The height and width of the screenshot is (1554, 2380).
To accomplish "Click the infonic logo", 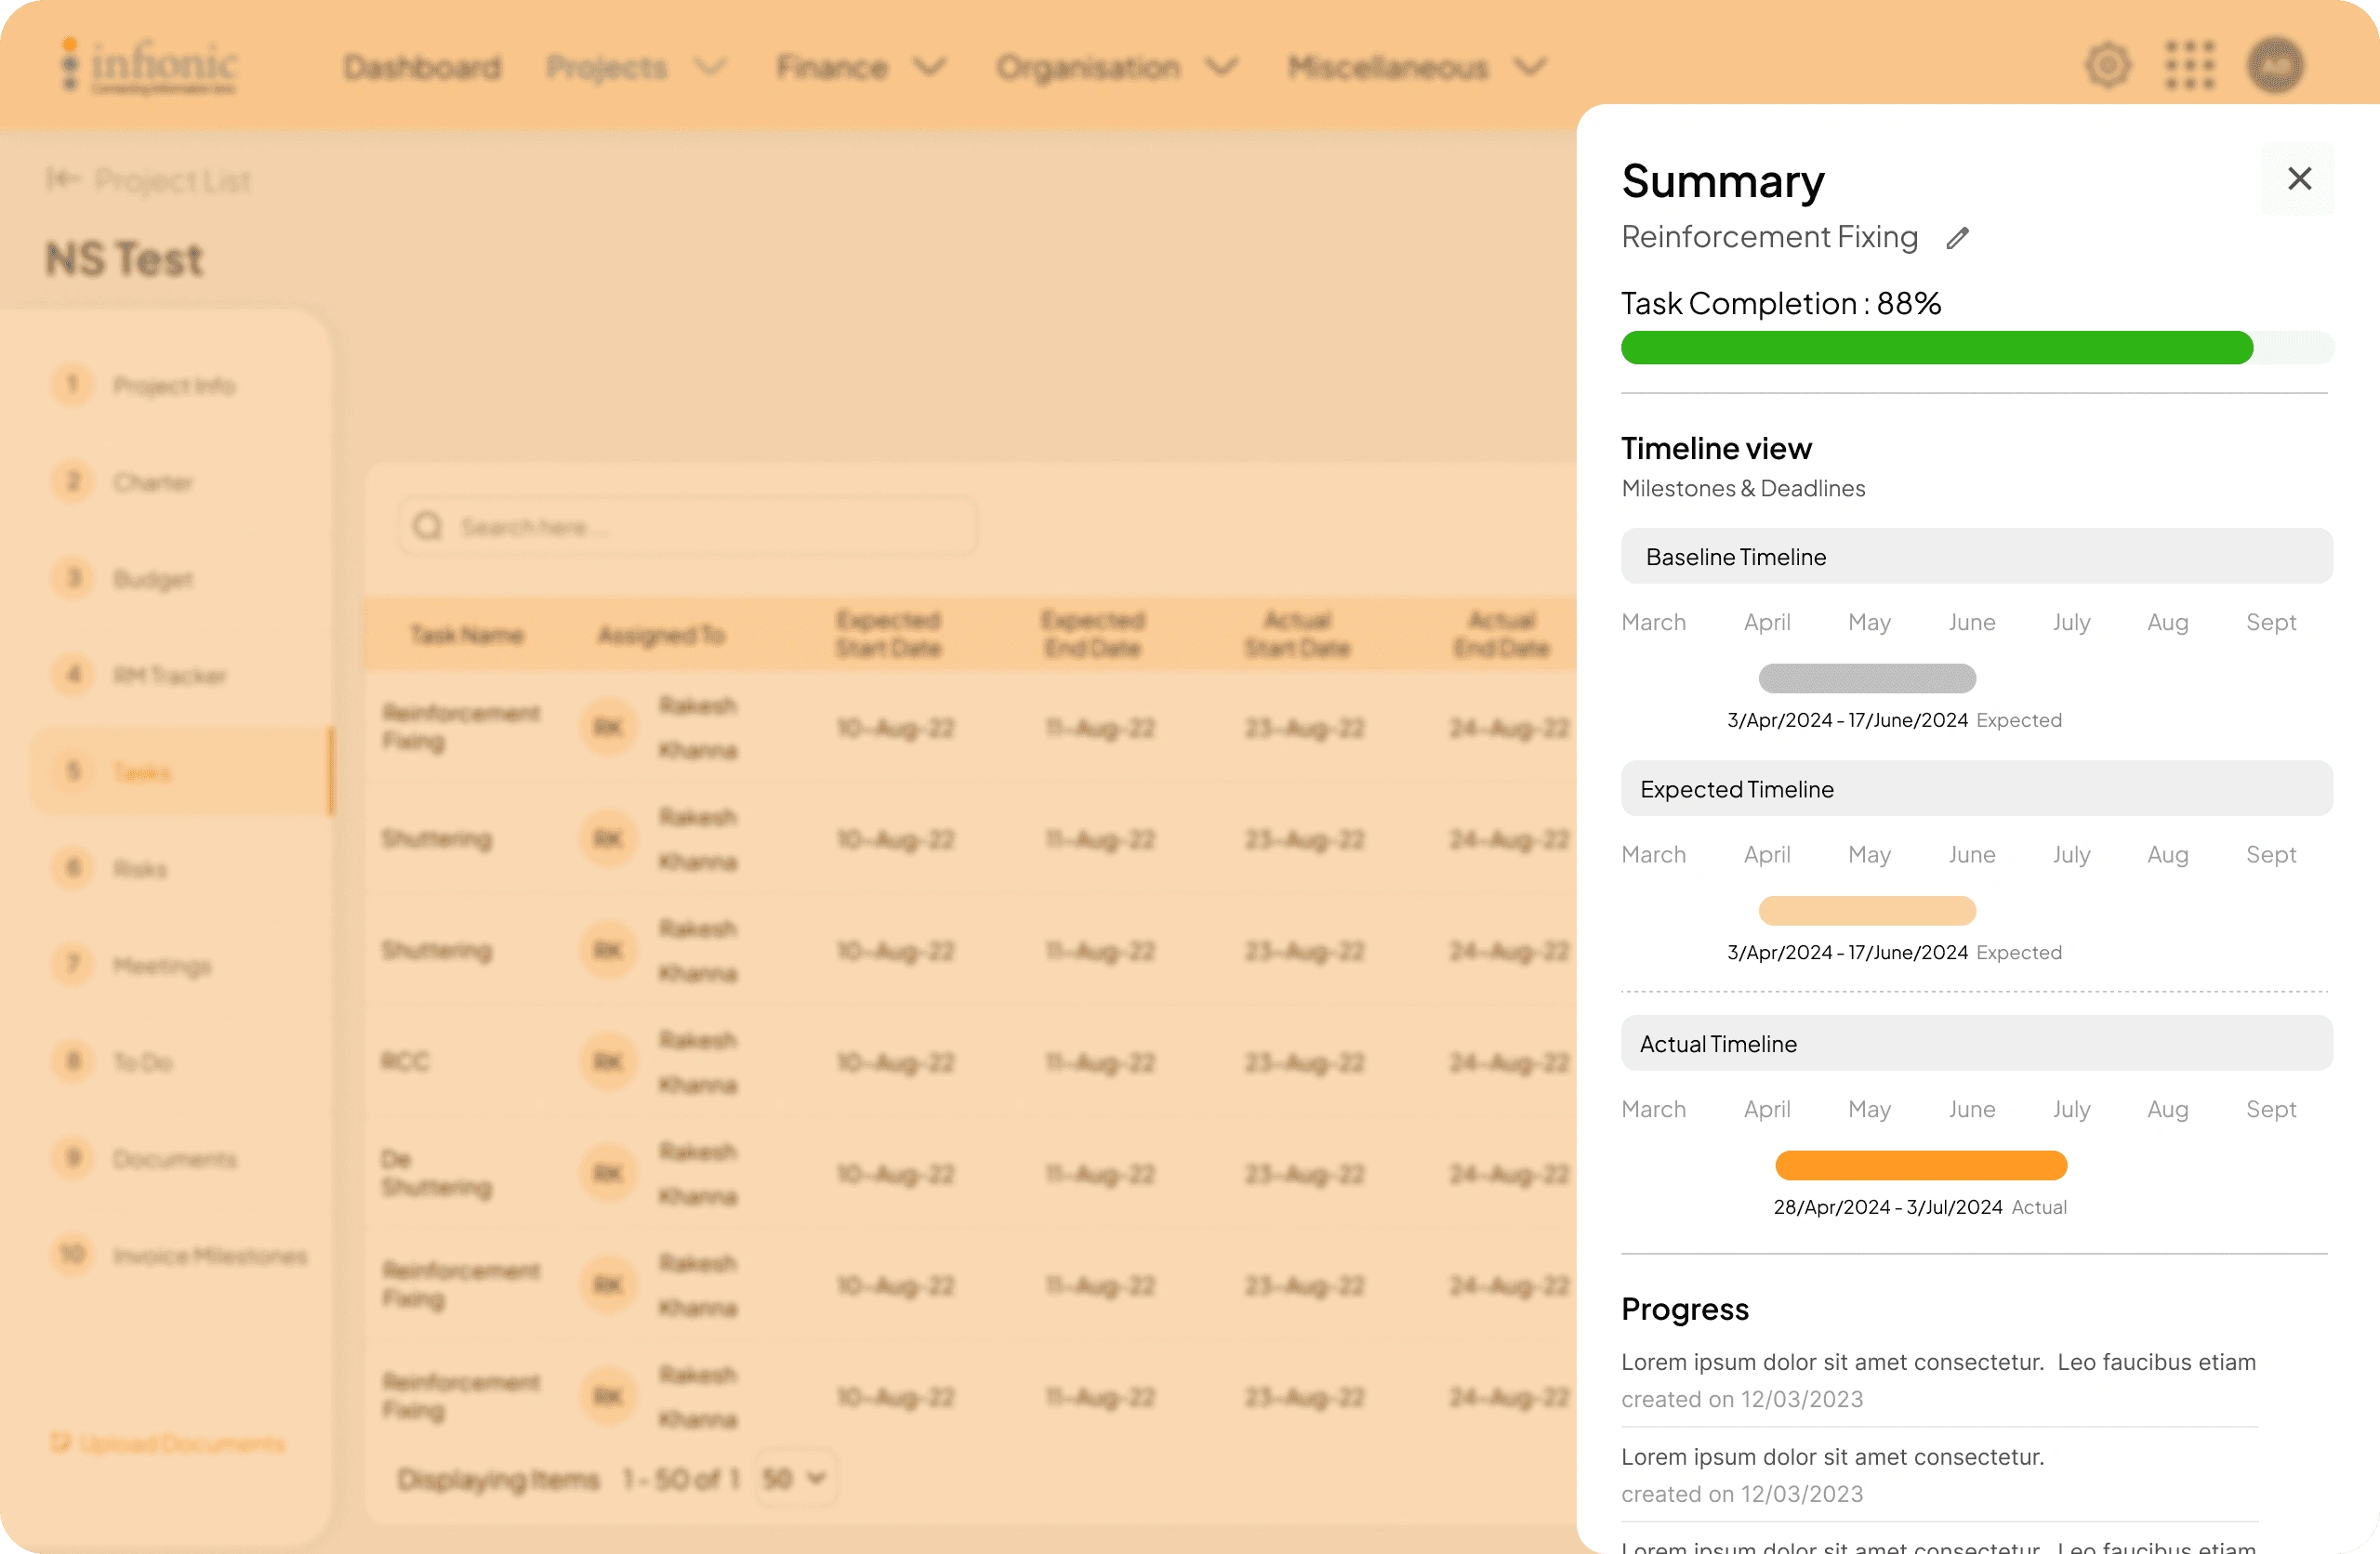I will point(150,66).
